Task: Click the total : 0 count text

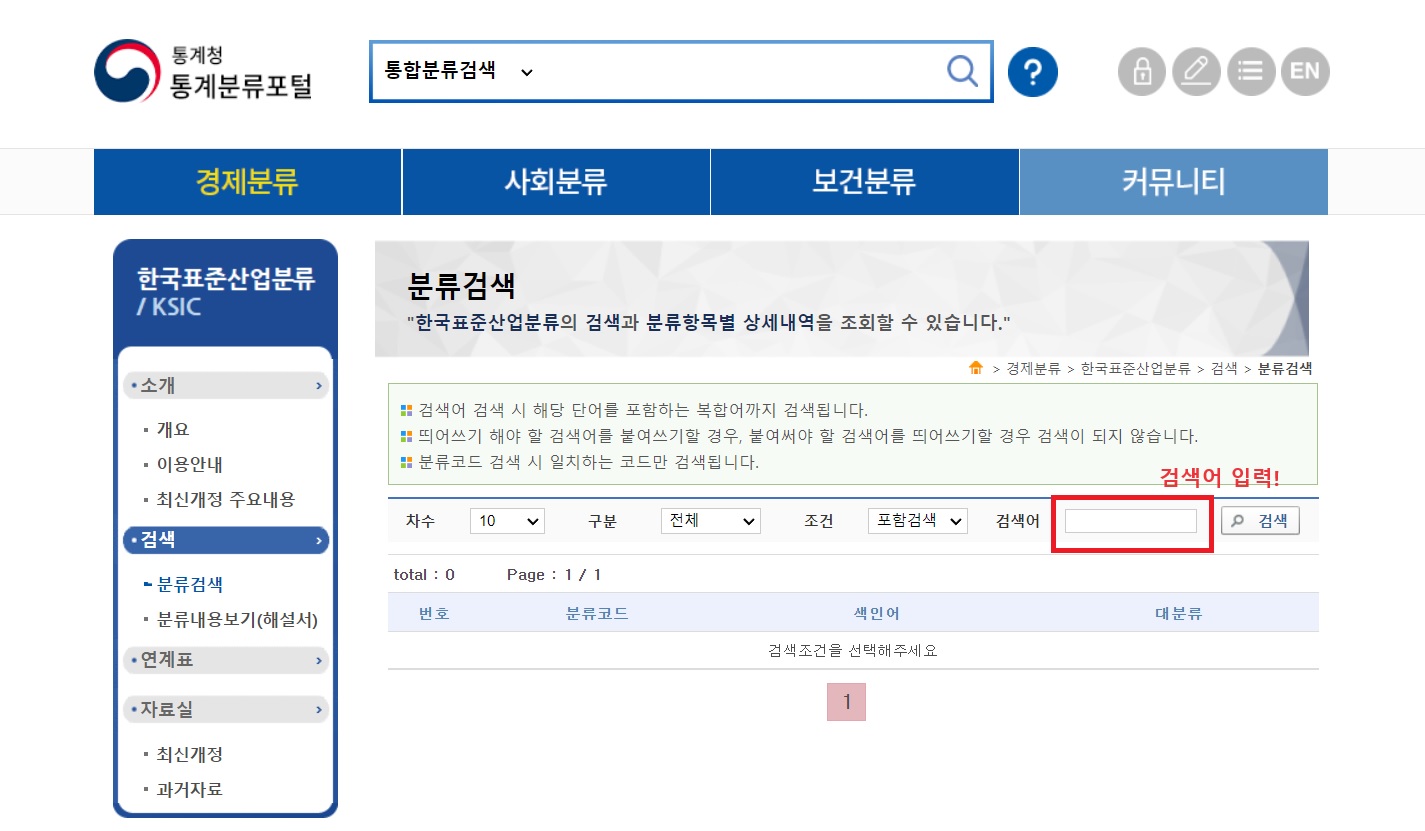Action: click(424, 575)
